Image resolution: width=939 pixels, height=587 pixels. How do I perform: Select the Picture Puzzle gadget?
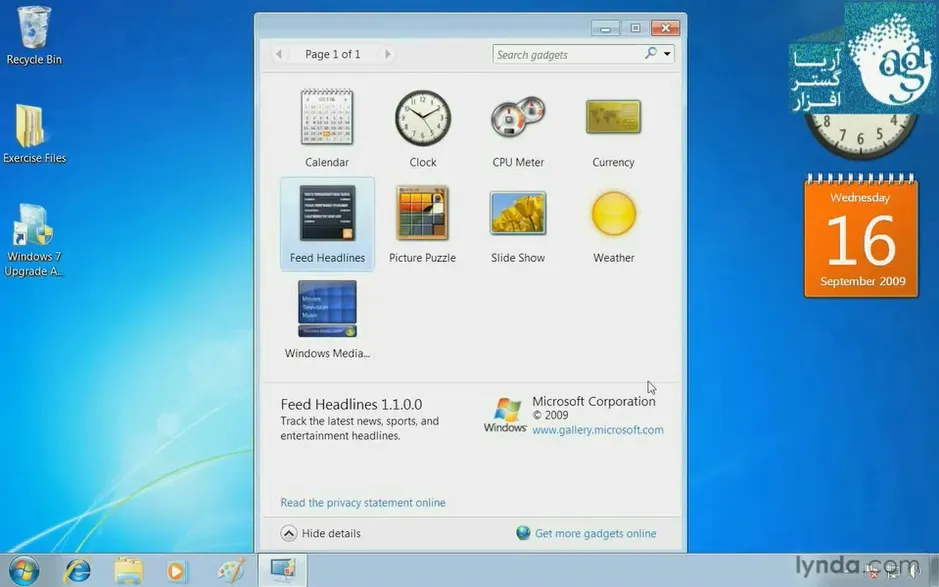pos(422,213)
